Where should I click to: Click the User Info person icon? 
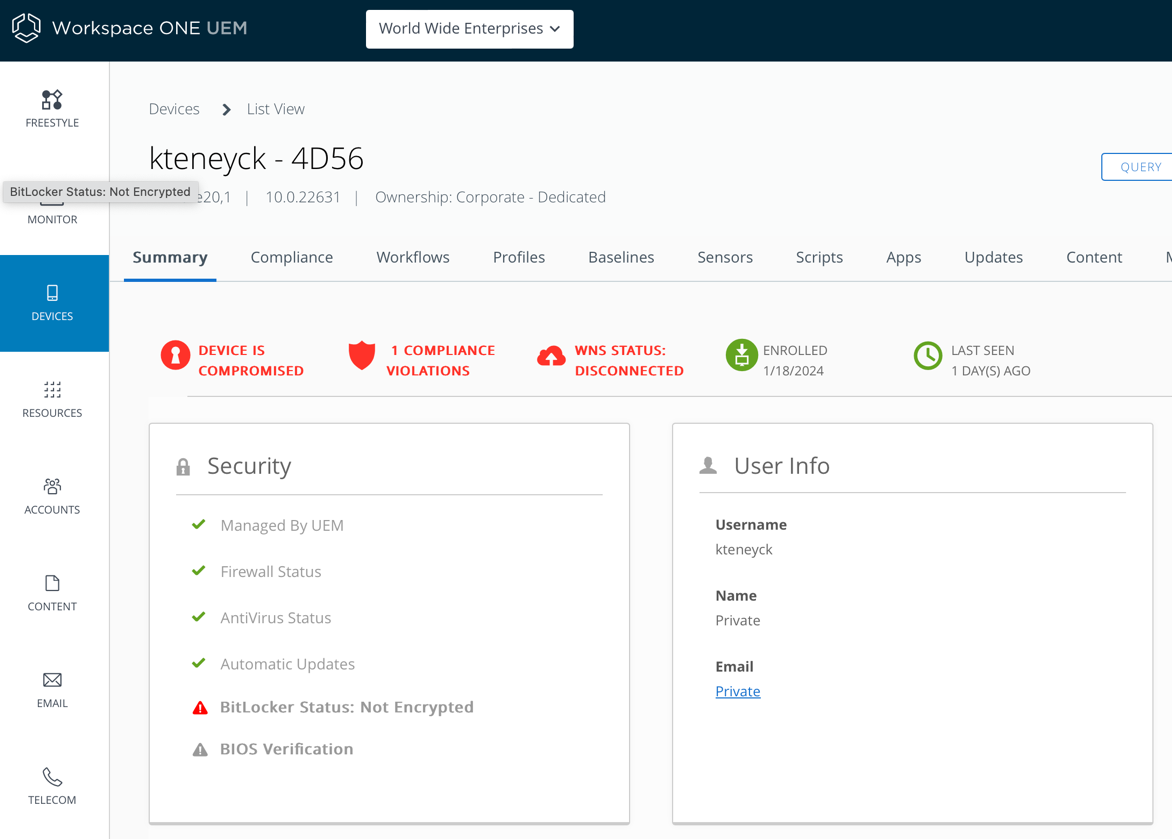708,466
